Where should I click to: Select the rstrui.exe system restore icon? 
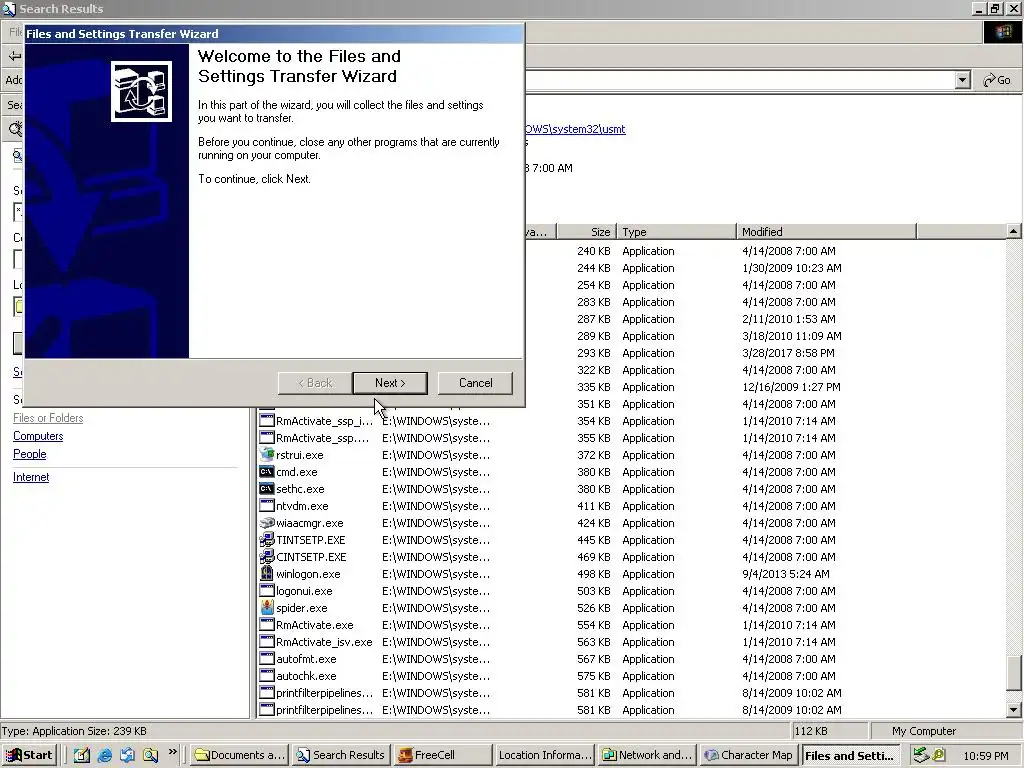266,455
